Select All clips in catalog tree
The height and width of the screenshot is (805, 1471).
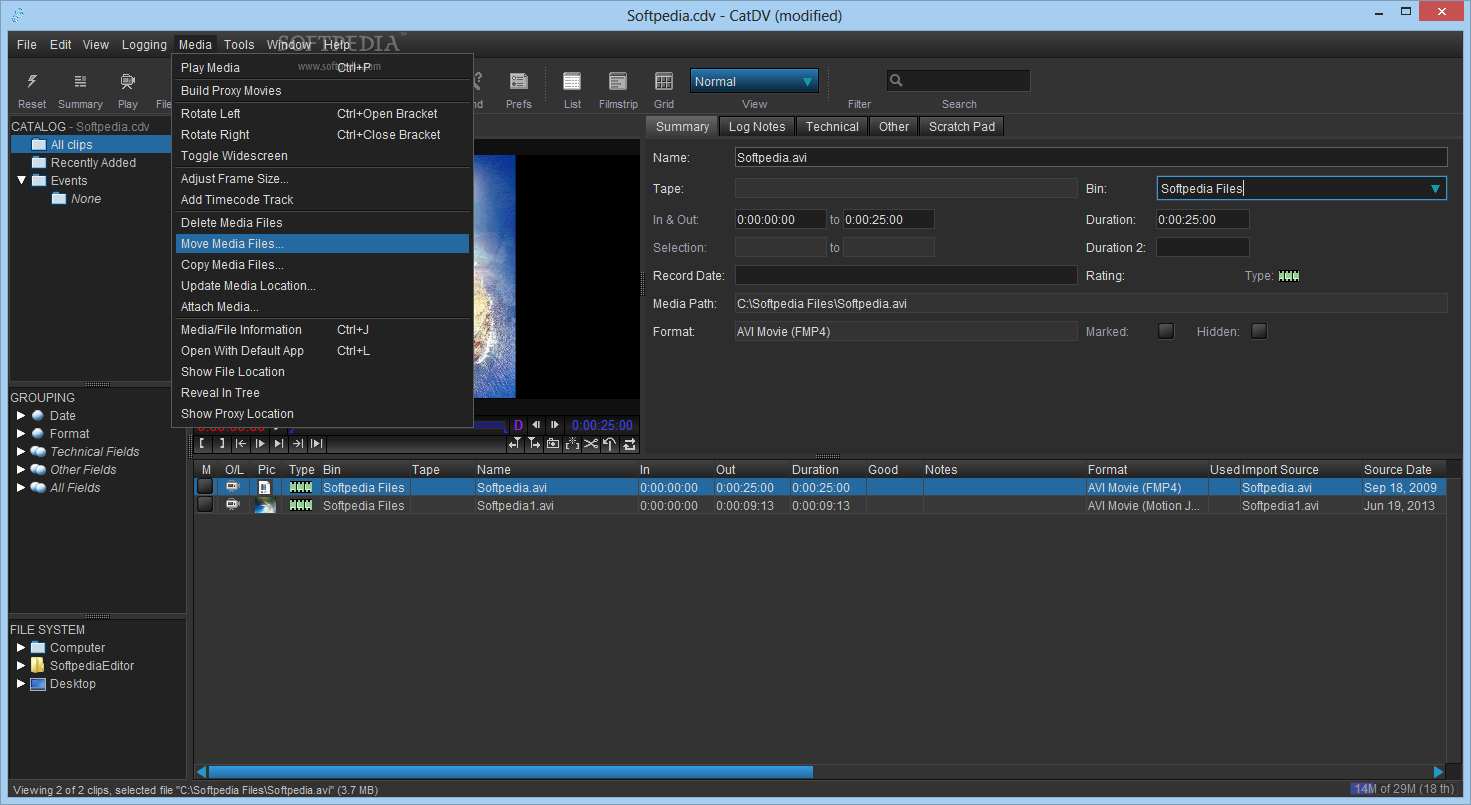coord(72,144)
